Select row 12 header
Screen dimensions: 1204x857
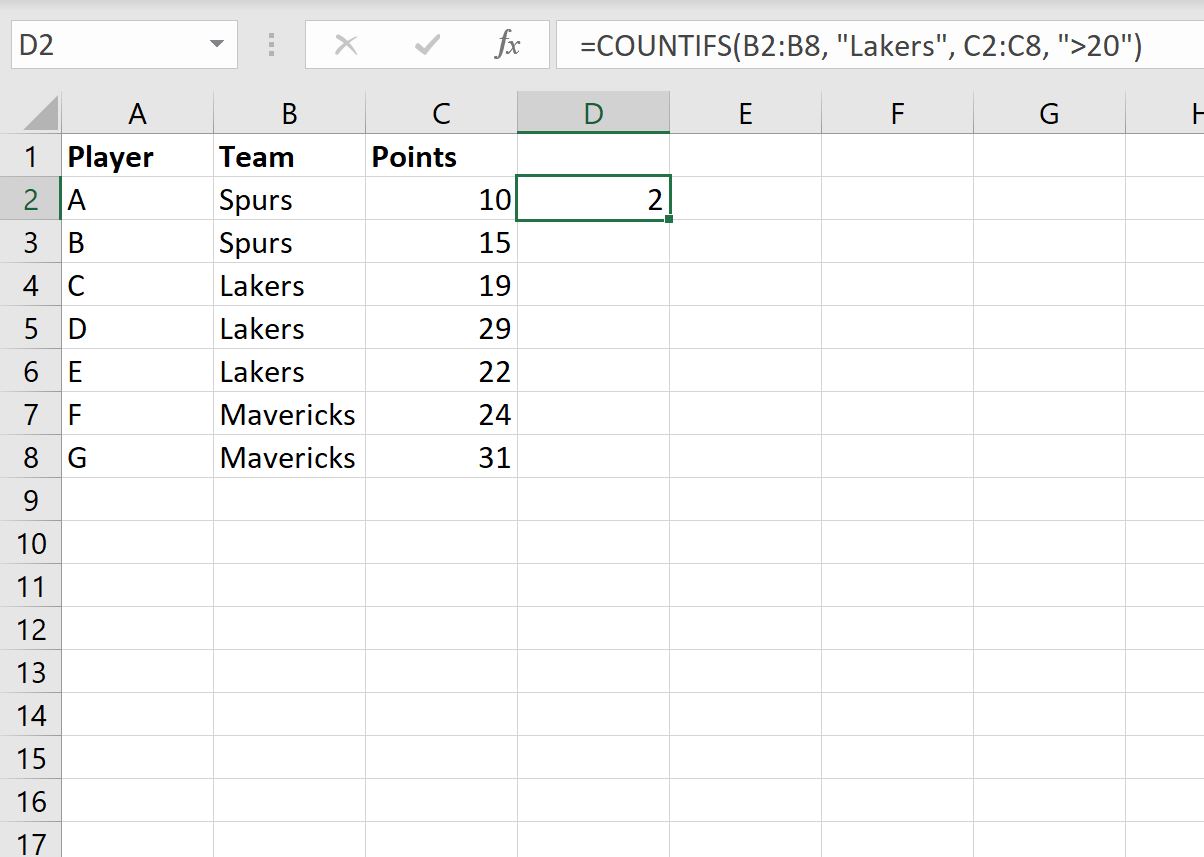point(31,629)
